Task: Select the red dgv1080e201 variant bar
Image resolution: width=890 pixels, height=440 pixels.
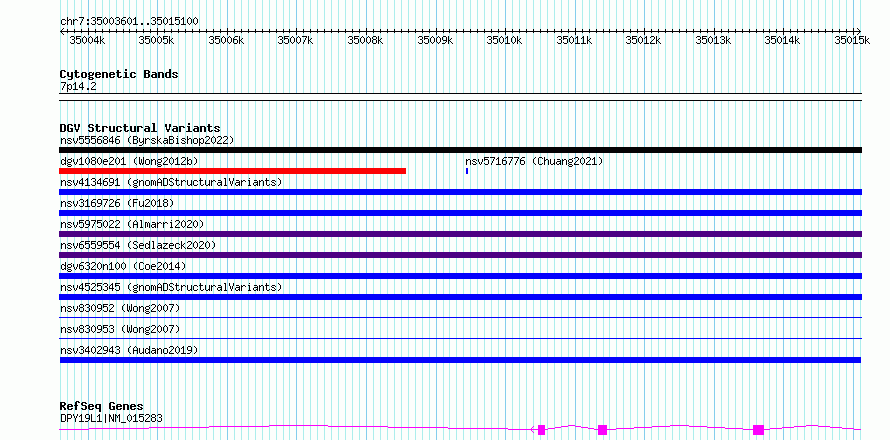Action: [233, 171]
